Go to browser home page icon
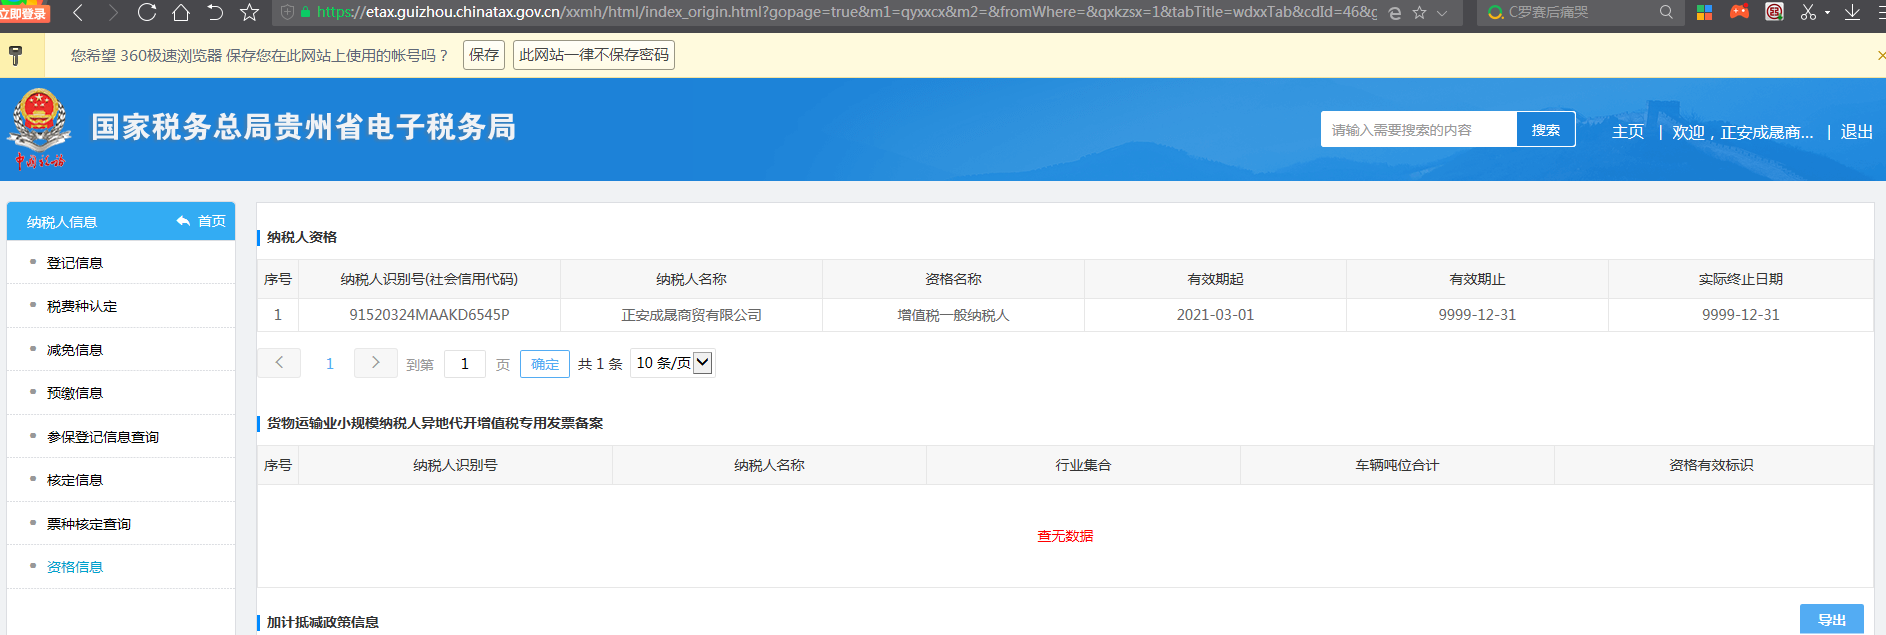Screen dimensions: 1886x635 (181, 13)
